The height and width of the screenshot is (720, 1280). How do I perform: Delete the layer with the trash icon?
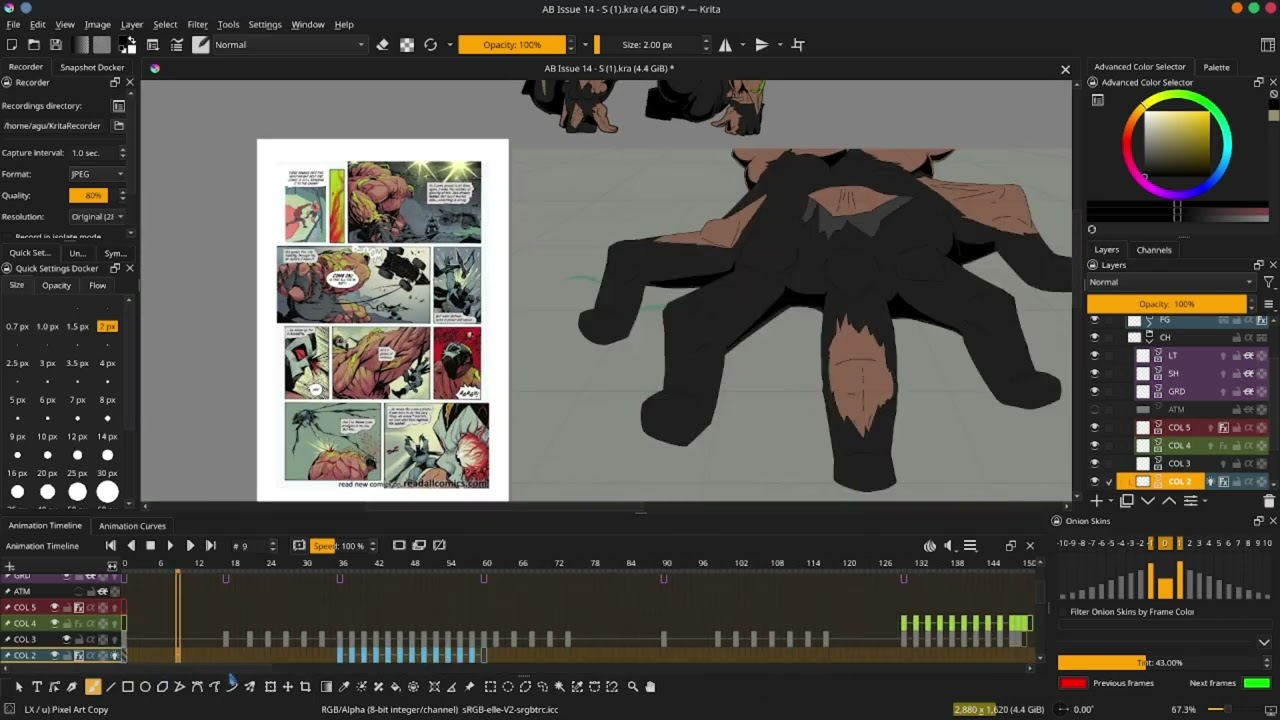(1269, 501)
